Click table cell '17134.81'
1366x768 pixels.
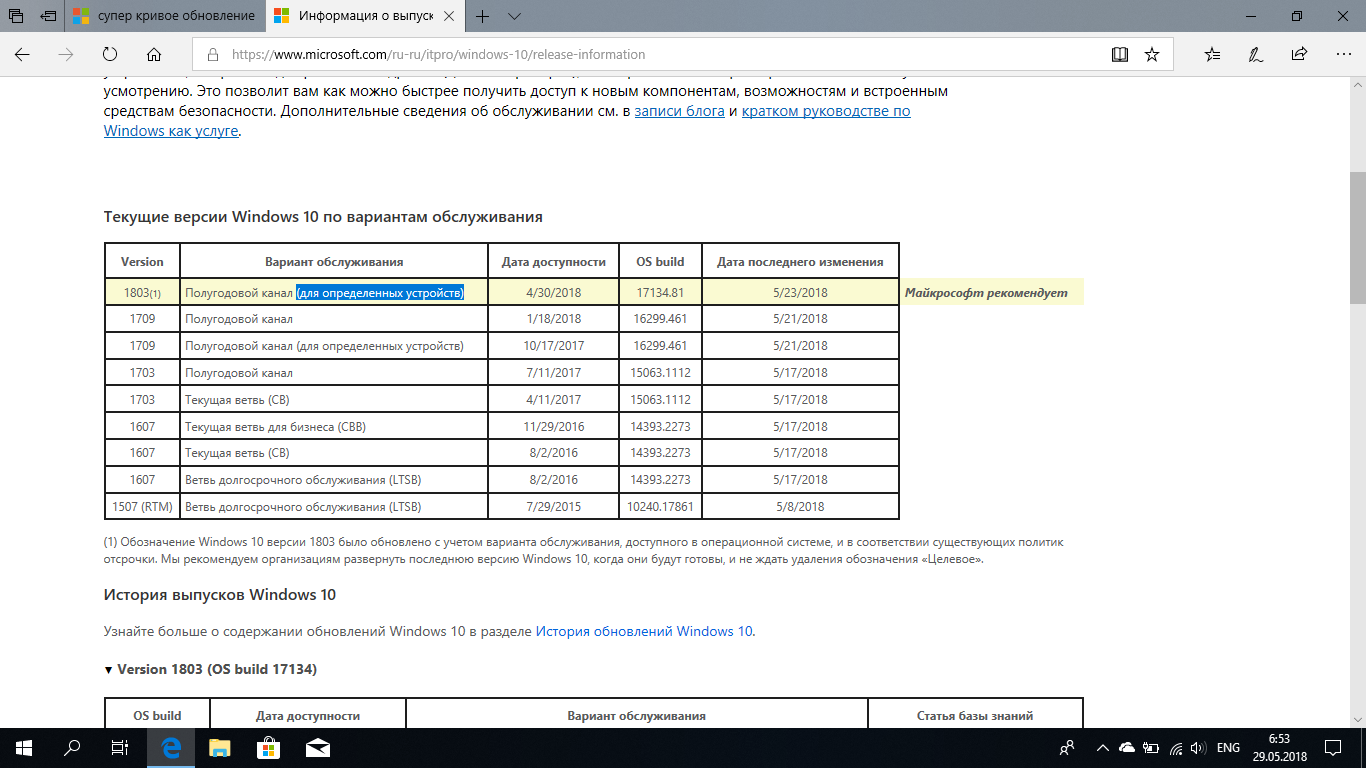point(660,293)
